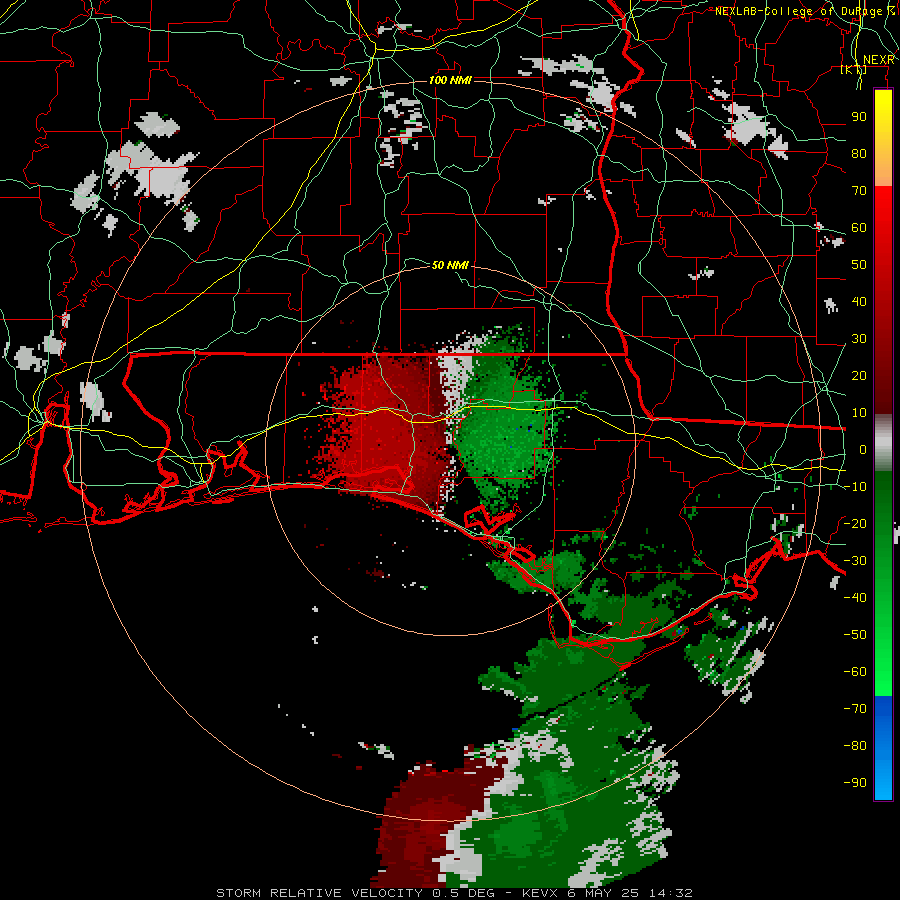Click the "80" value on the velocity scale
The width and height of the screenshot is (900, 900).
tap(859, 153)
